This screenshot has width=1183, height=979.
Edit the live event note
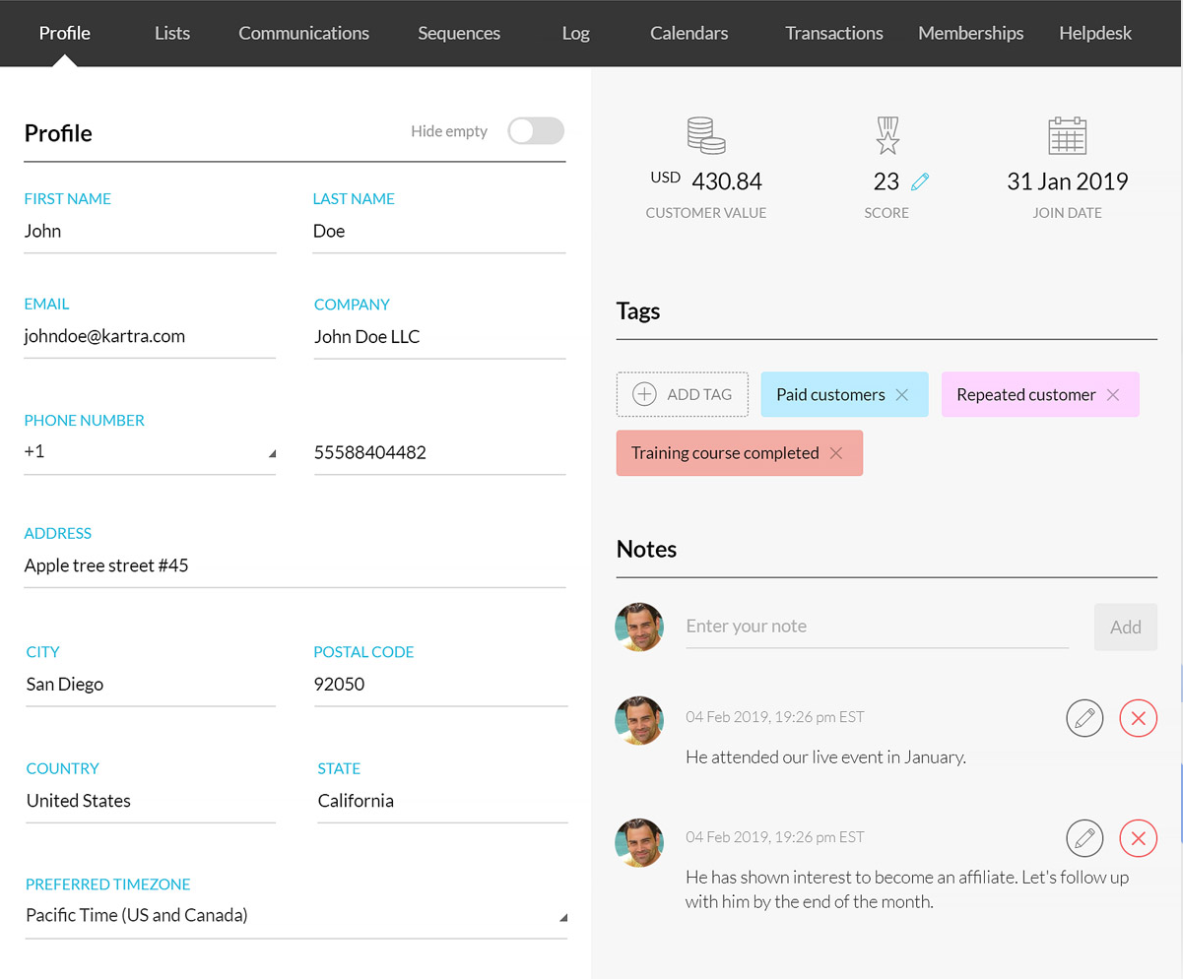(1084, 718)
